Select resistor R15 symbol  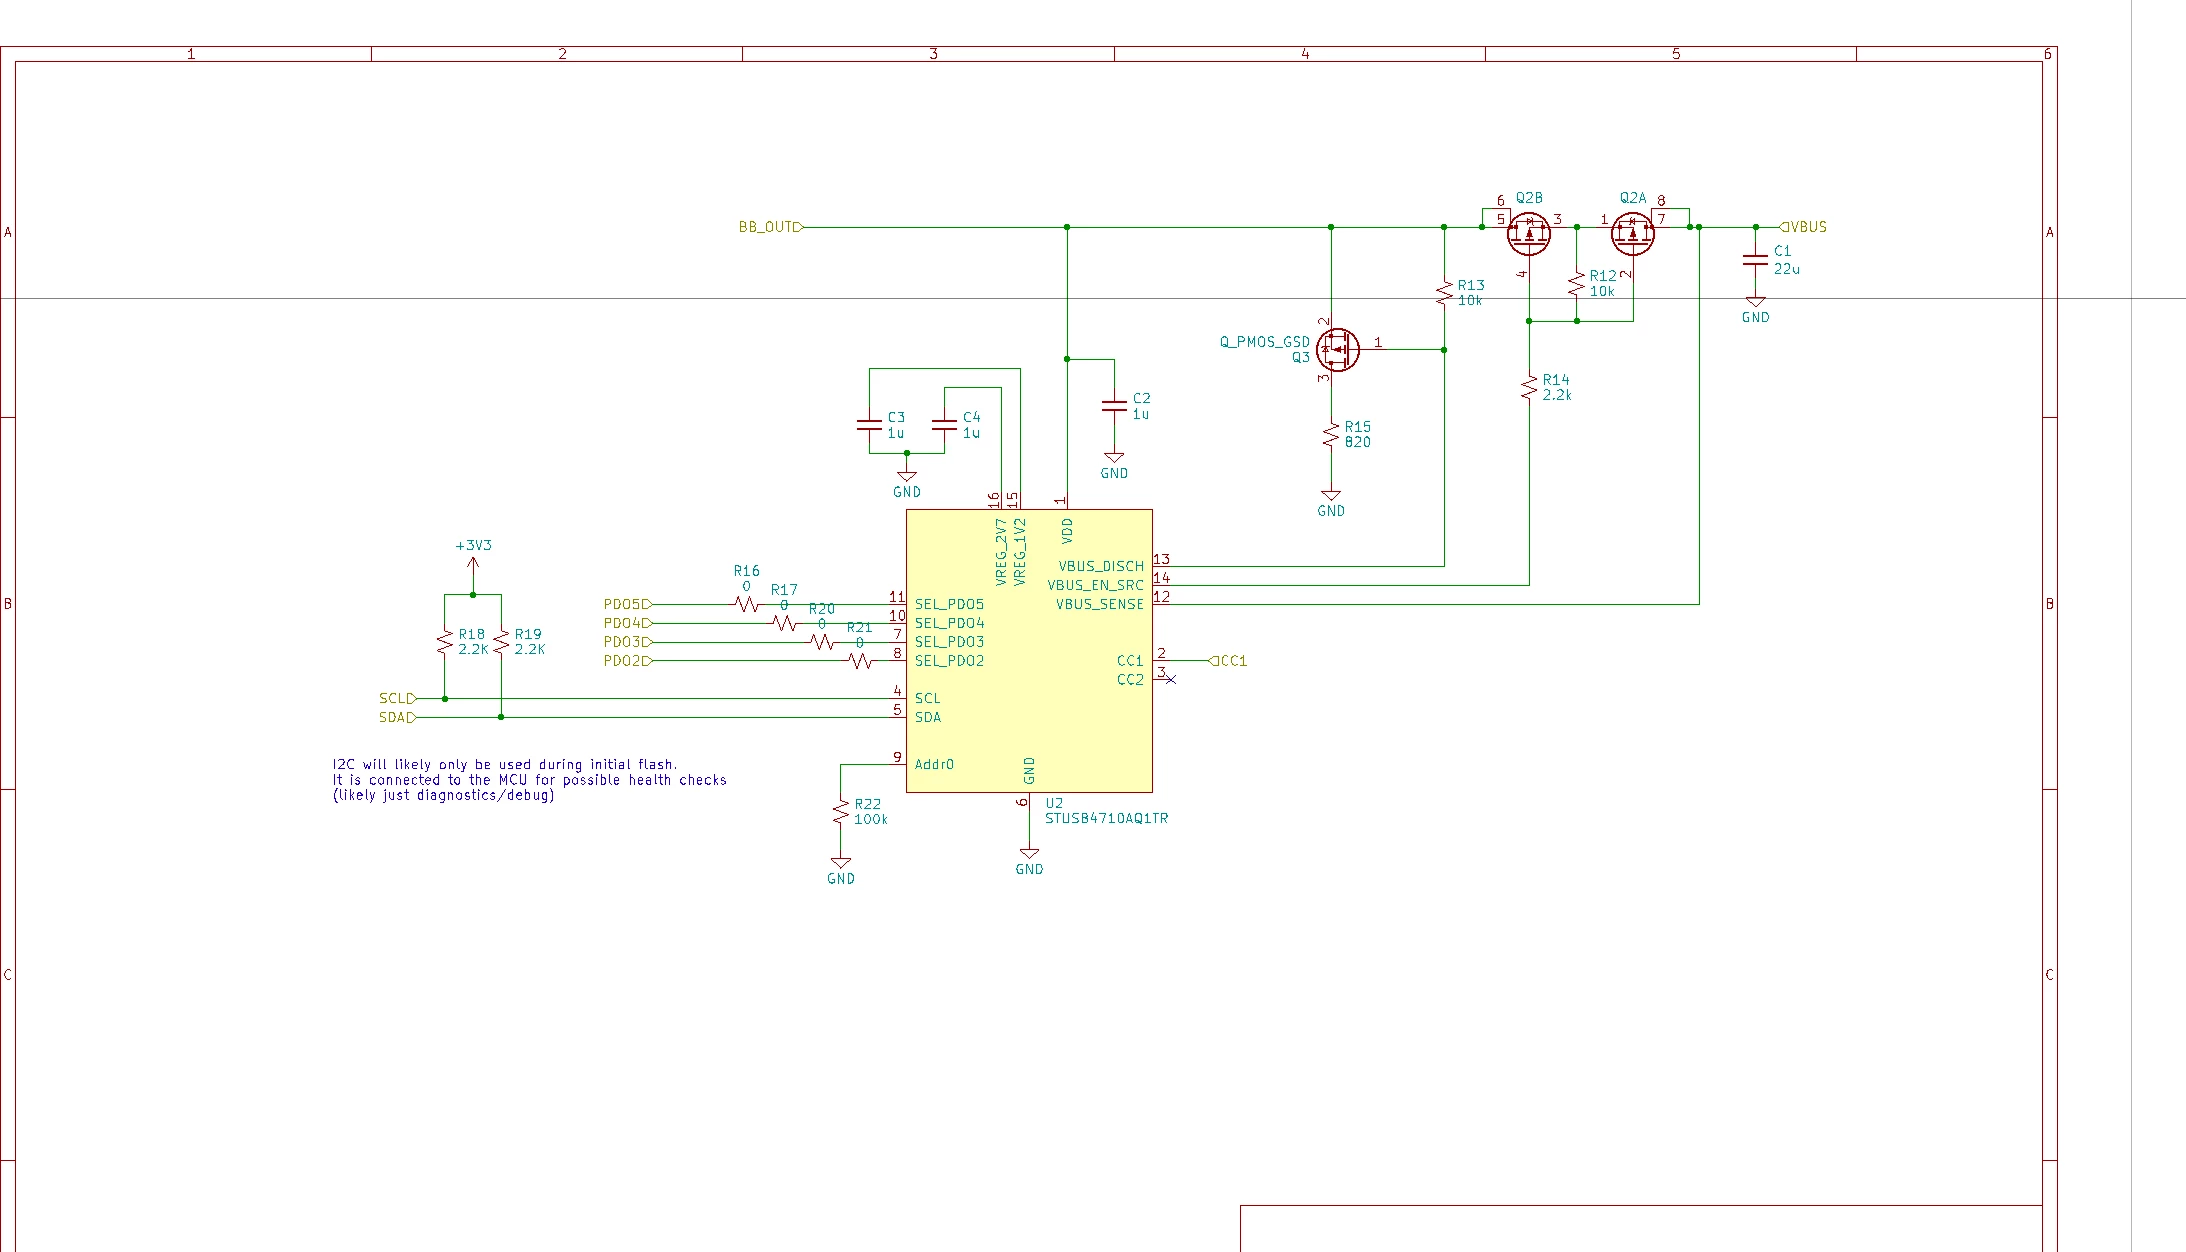pos(1331,435)
